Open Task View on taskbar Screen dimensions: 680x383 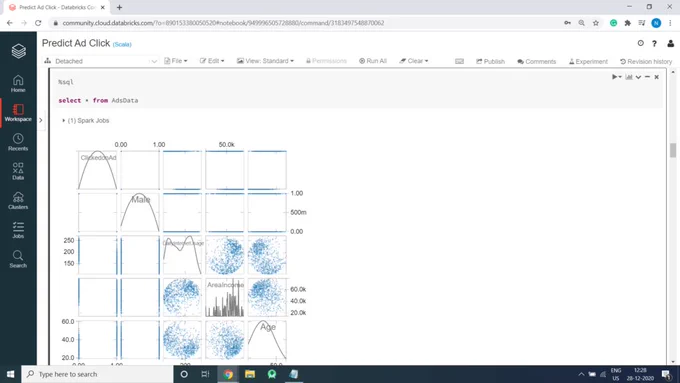point(206,374)
